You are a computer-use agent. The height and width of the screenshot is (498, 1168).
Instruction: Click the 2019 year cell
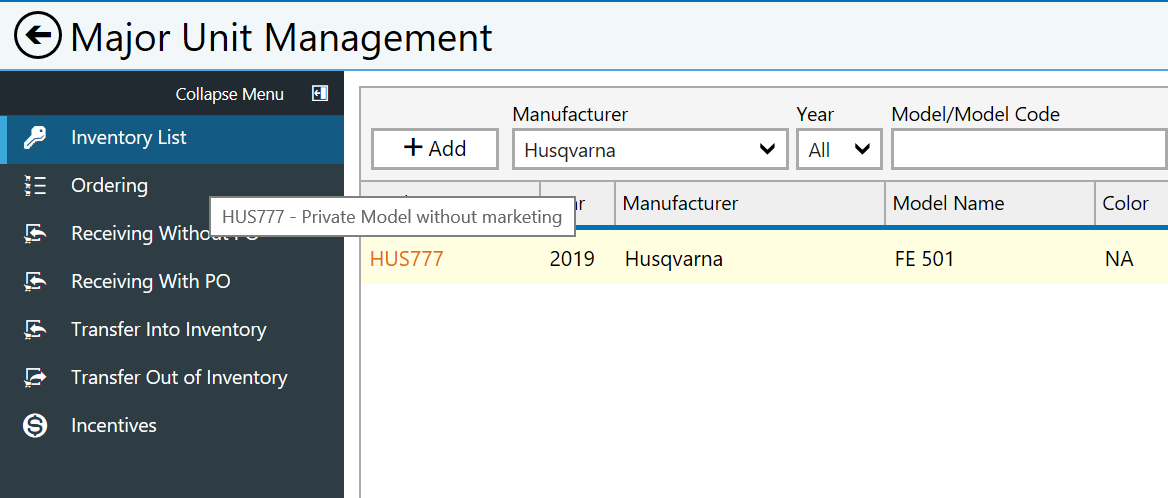(x=572, y=259)
